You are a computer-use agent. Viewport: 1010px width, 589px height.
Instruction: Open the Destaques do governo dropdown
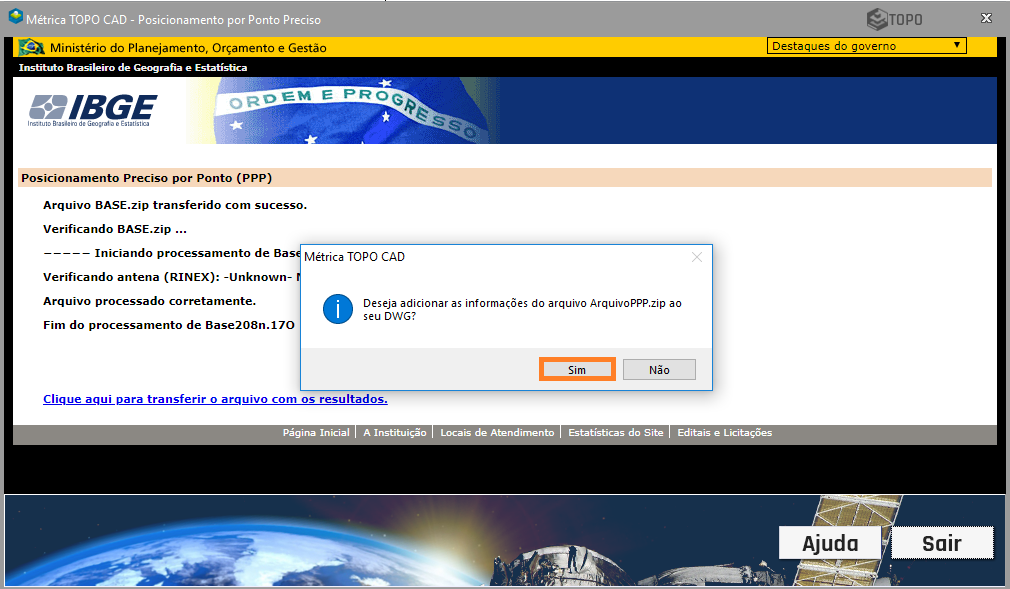tap(866, 46)
